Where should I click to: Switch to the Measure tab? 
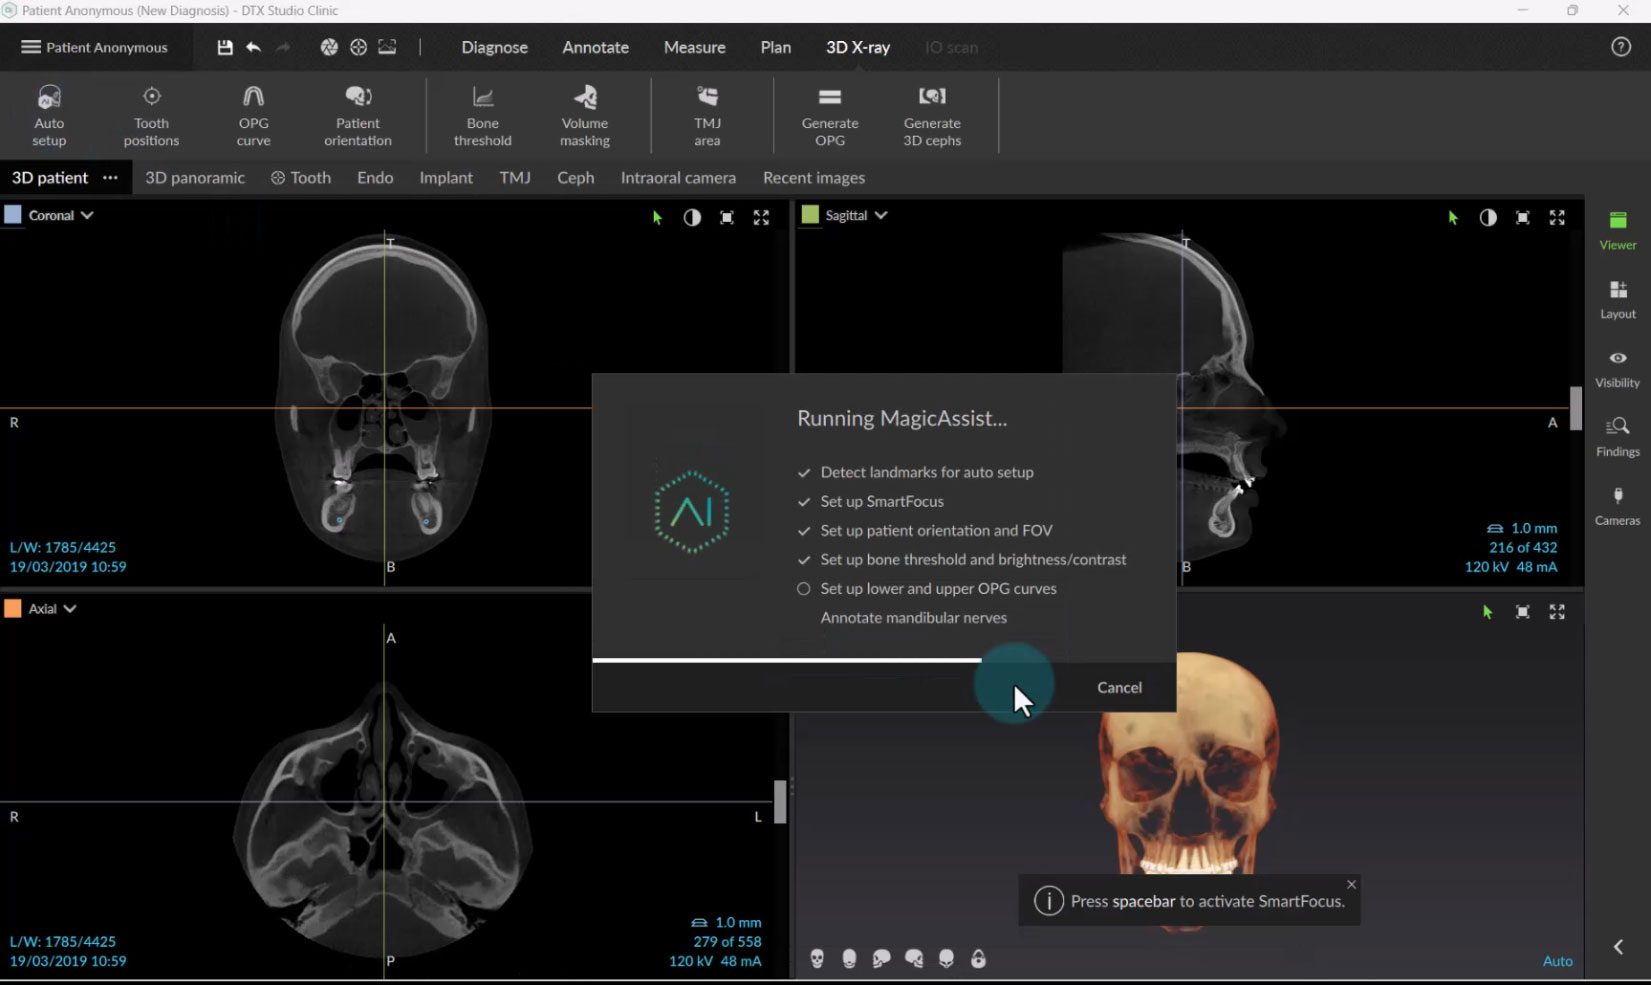[x=694, y=47]
